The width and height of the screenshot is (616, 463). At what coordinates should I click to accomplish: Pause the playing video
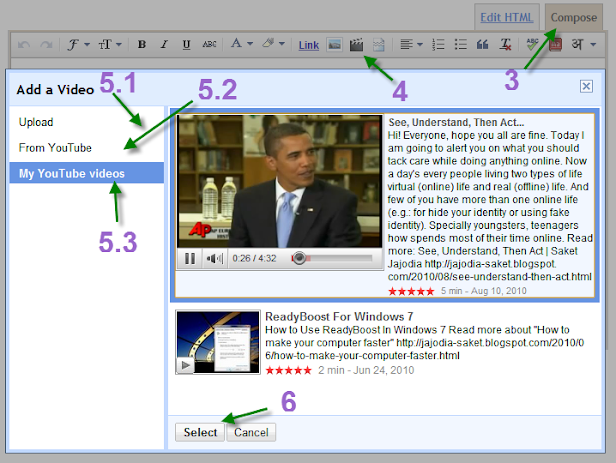(190, 258)
